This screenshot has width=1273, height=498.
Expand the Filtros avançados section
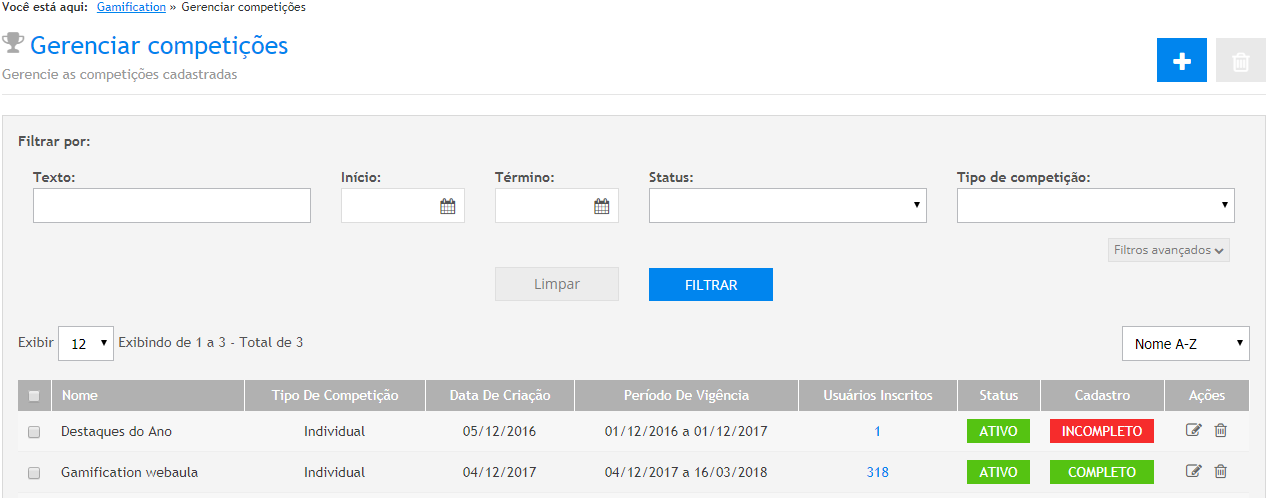pos(1168,250)
